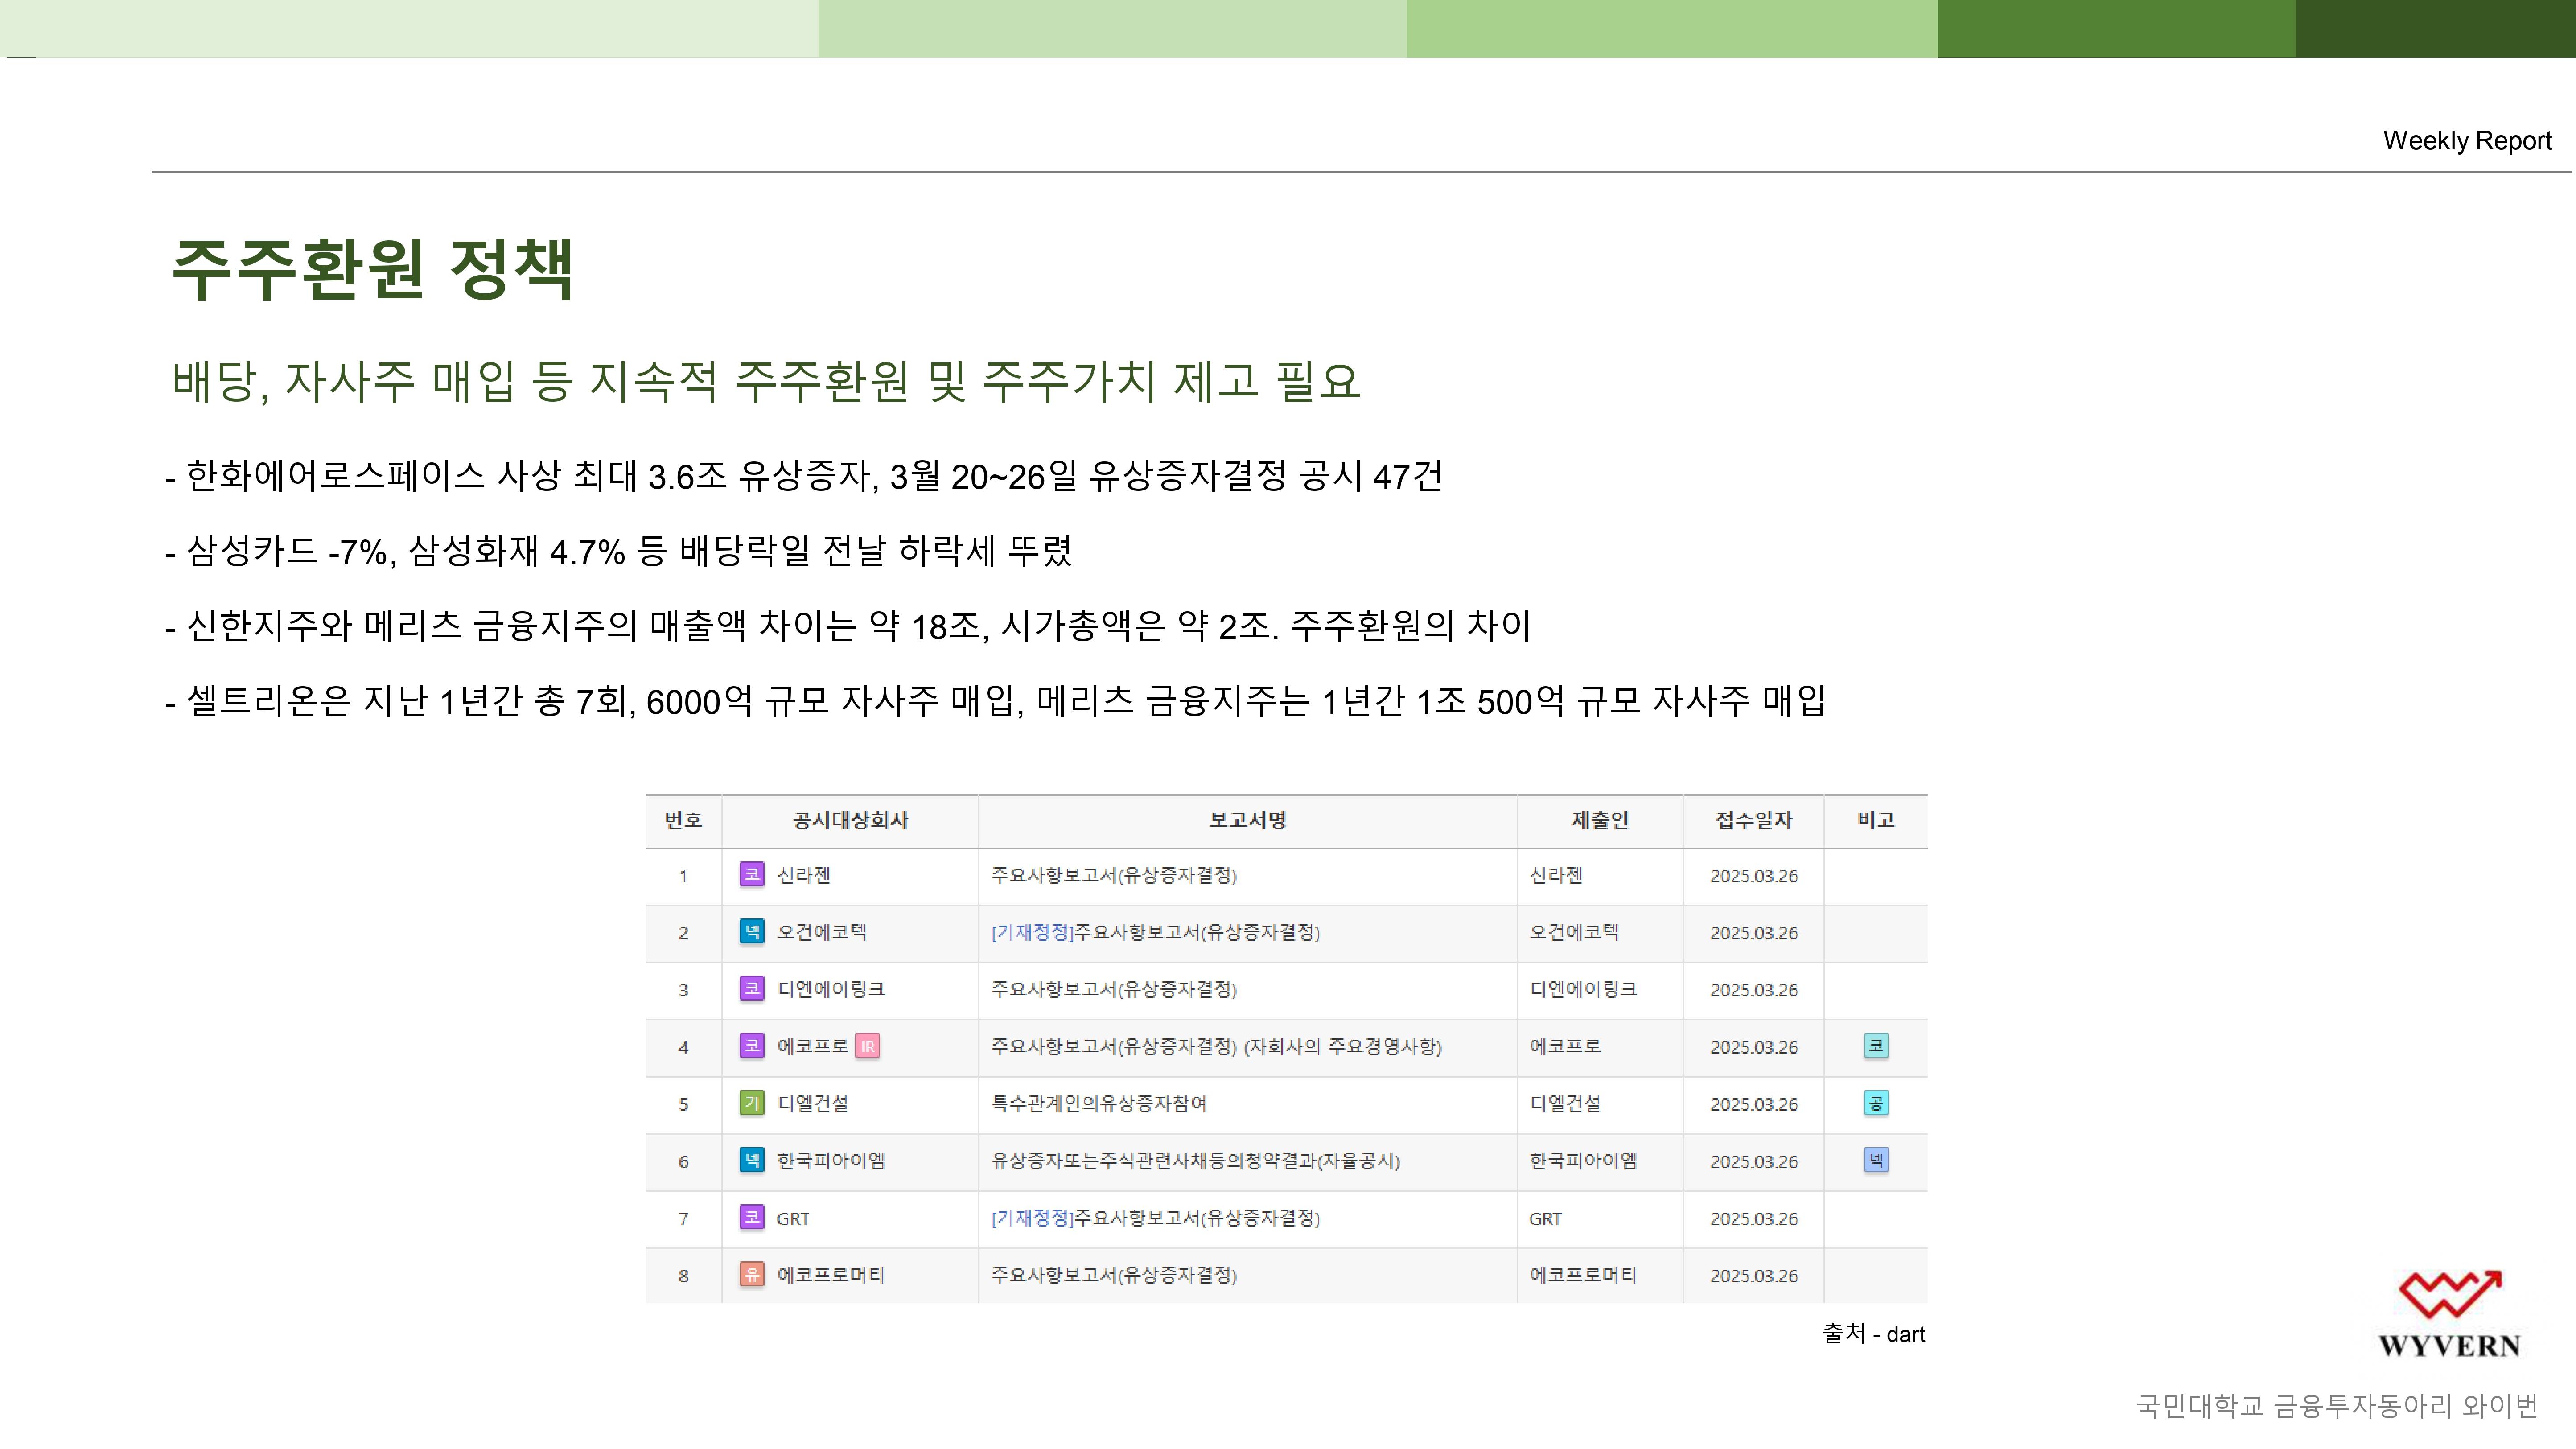The image size is (2576, 1449).
Task: Select 디엔에이링크 in the 제출인 column
Action: [x=1583, y=989]
